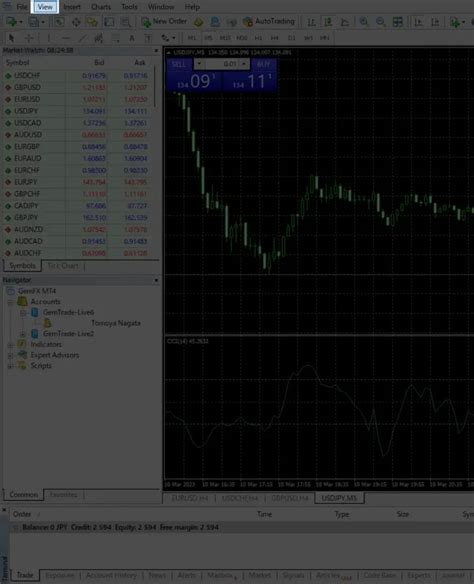Select the Draw Vertical Line tool

(x=48, y=38)
